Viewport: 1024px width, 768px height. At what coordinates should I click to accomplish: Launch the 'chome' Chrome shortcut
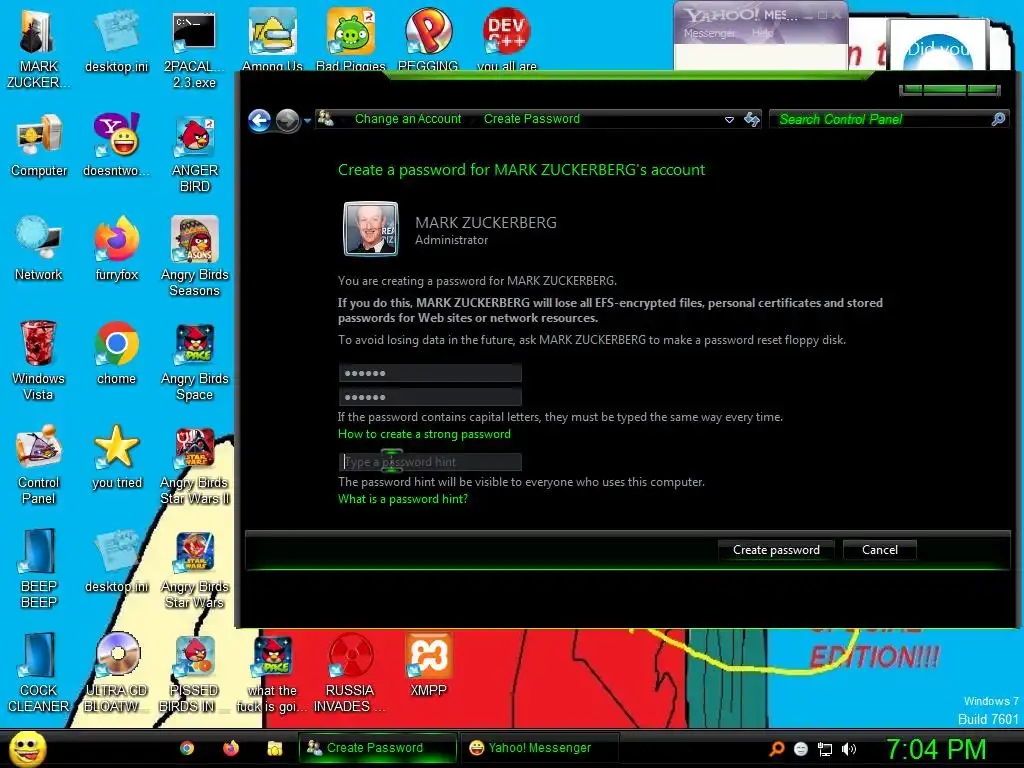click(x=116, y=353)
